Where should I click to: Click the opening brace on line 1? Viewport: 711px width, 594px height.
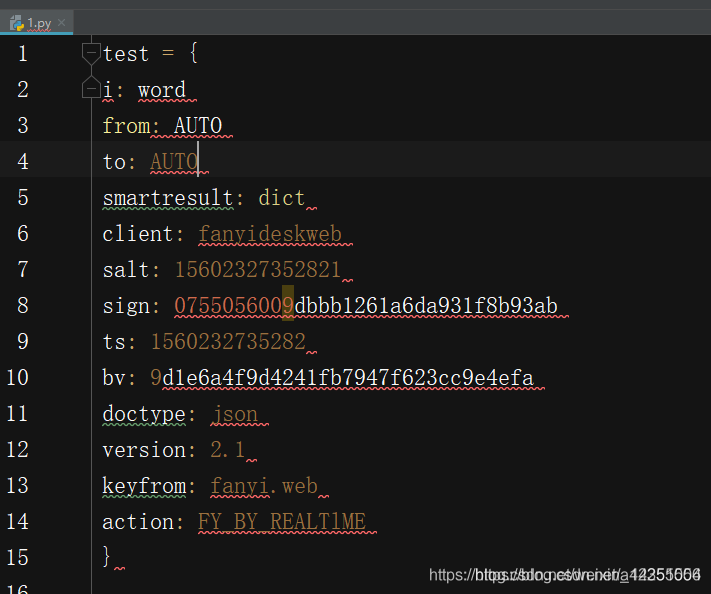click(194, 53)
